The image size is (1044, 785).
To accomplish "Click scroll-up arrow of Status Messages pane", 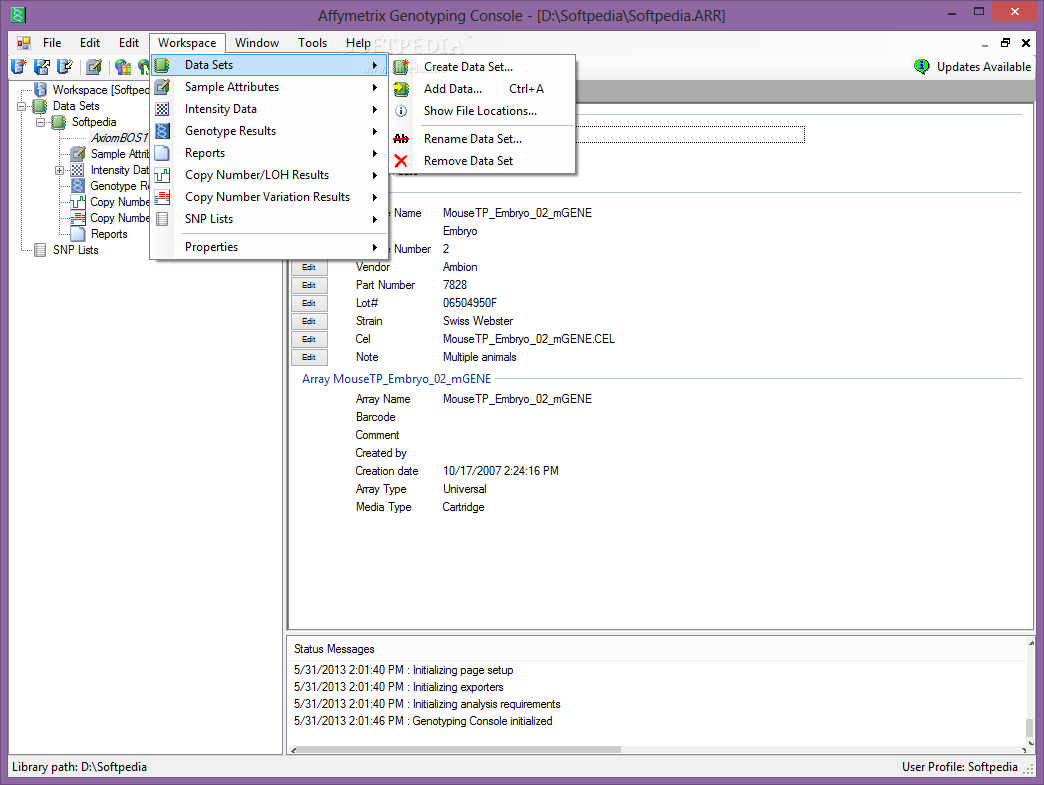I will pos(1031,643).
